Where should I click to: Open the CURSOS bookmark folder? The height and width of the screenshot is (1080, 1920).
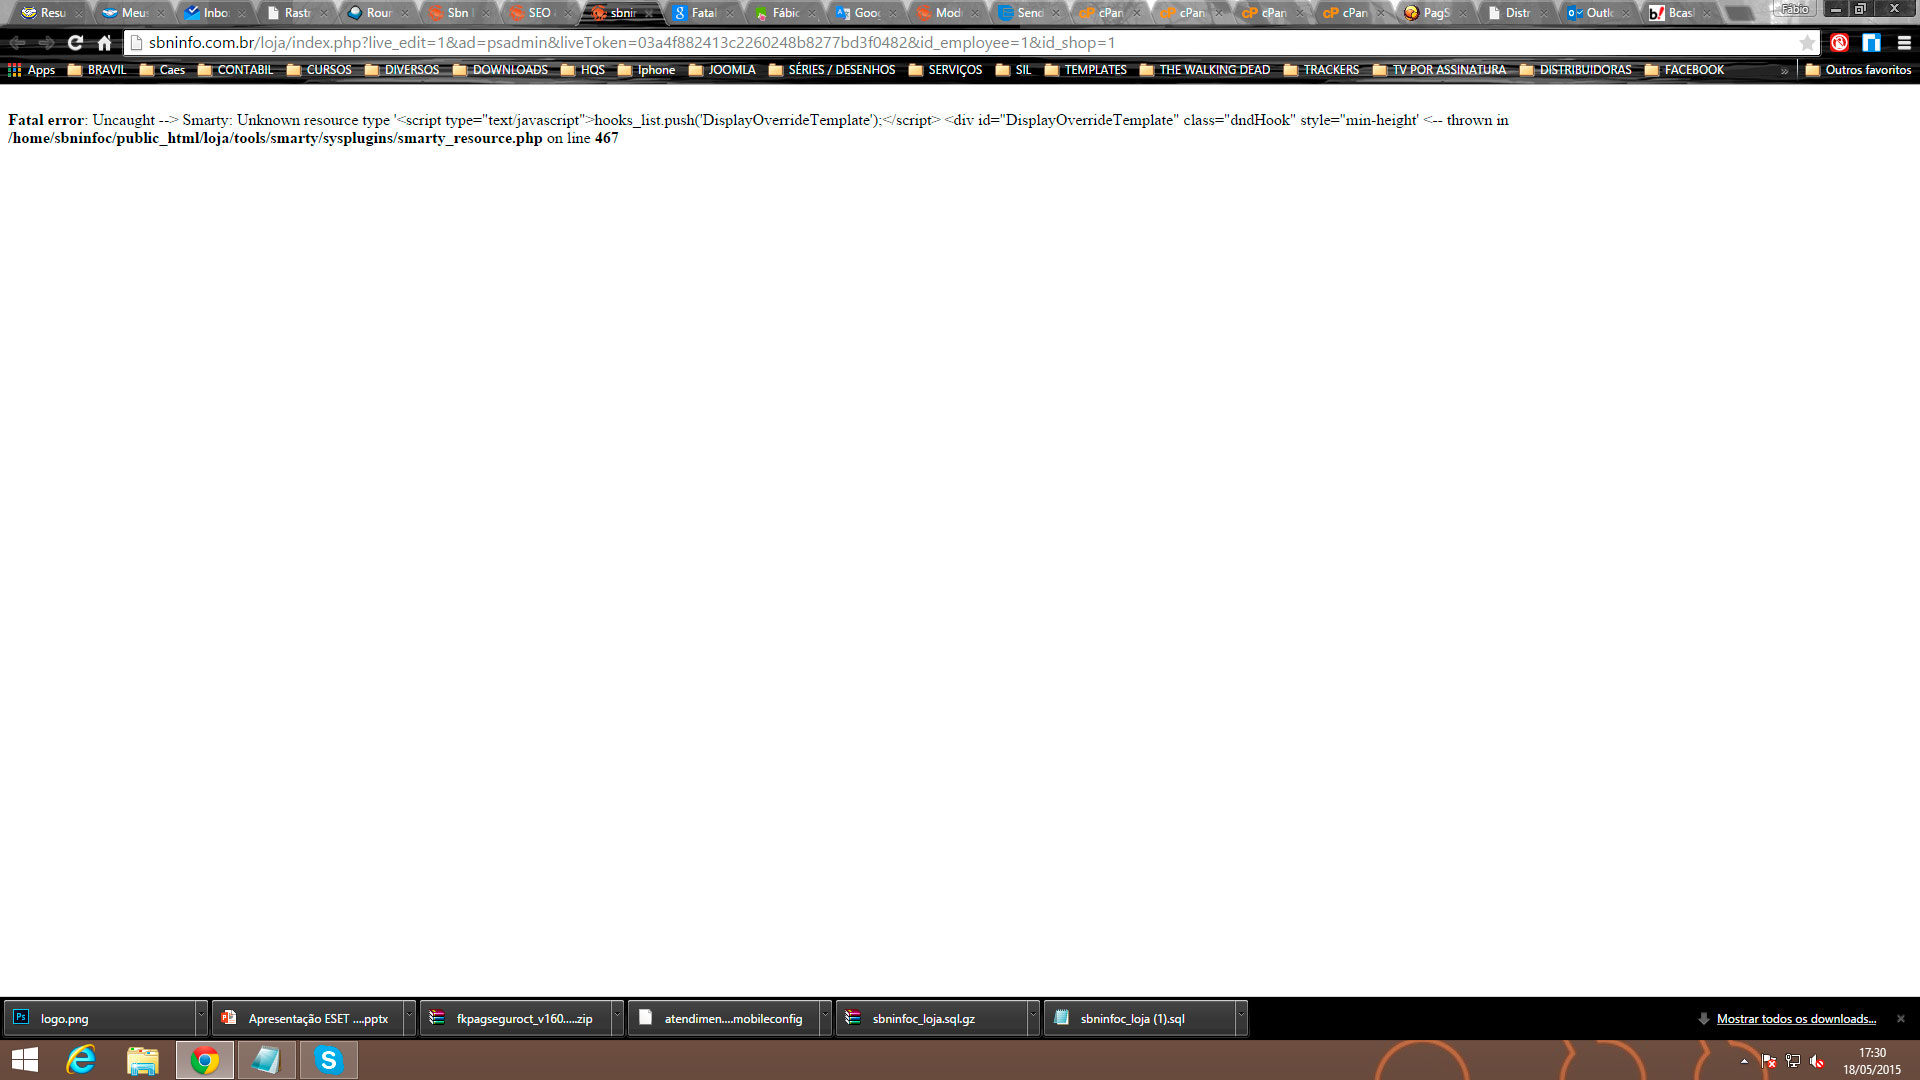click(x=319, y=70)
